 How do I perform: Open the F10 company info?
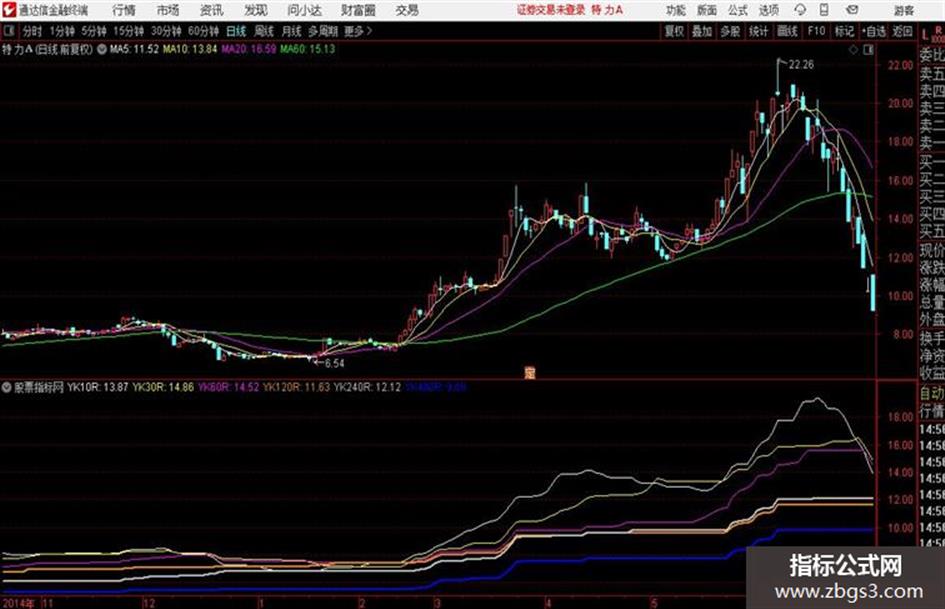[x=816, y=31]
